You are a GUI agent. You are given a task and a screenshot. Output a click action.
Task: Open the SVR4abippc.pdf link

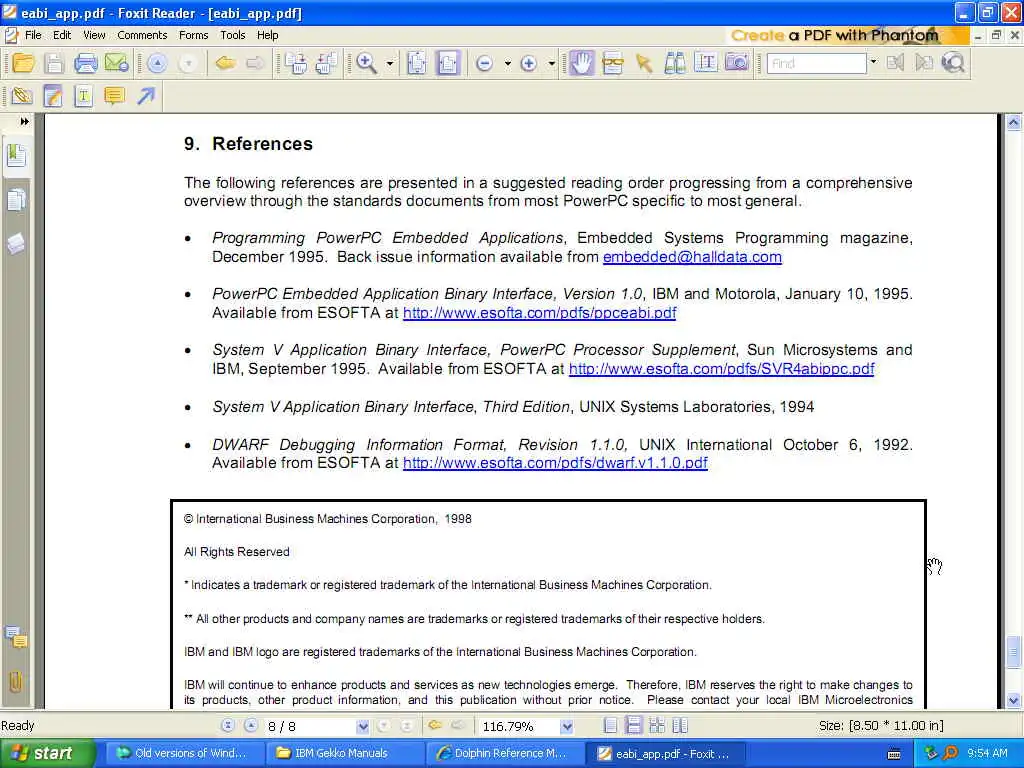coord(722,369)
